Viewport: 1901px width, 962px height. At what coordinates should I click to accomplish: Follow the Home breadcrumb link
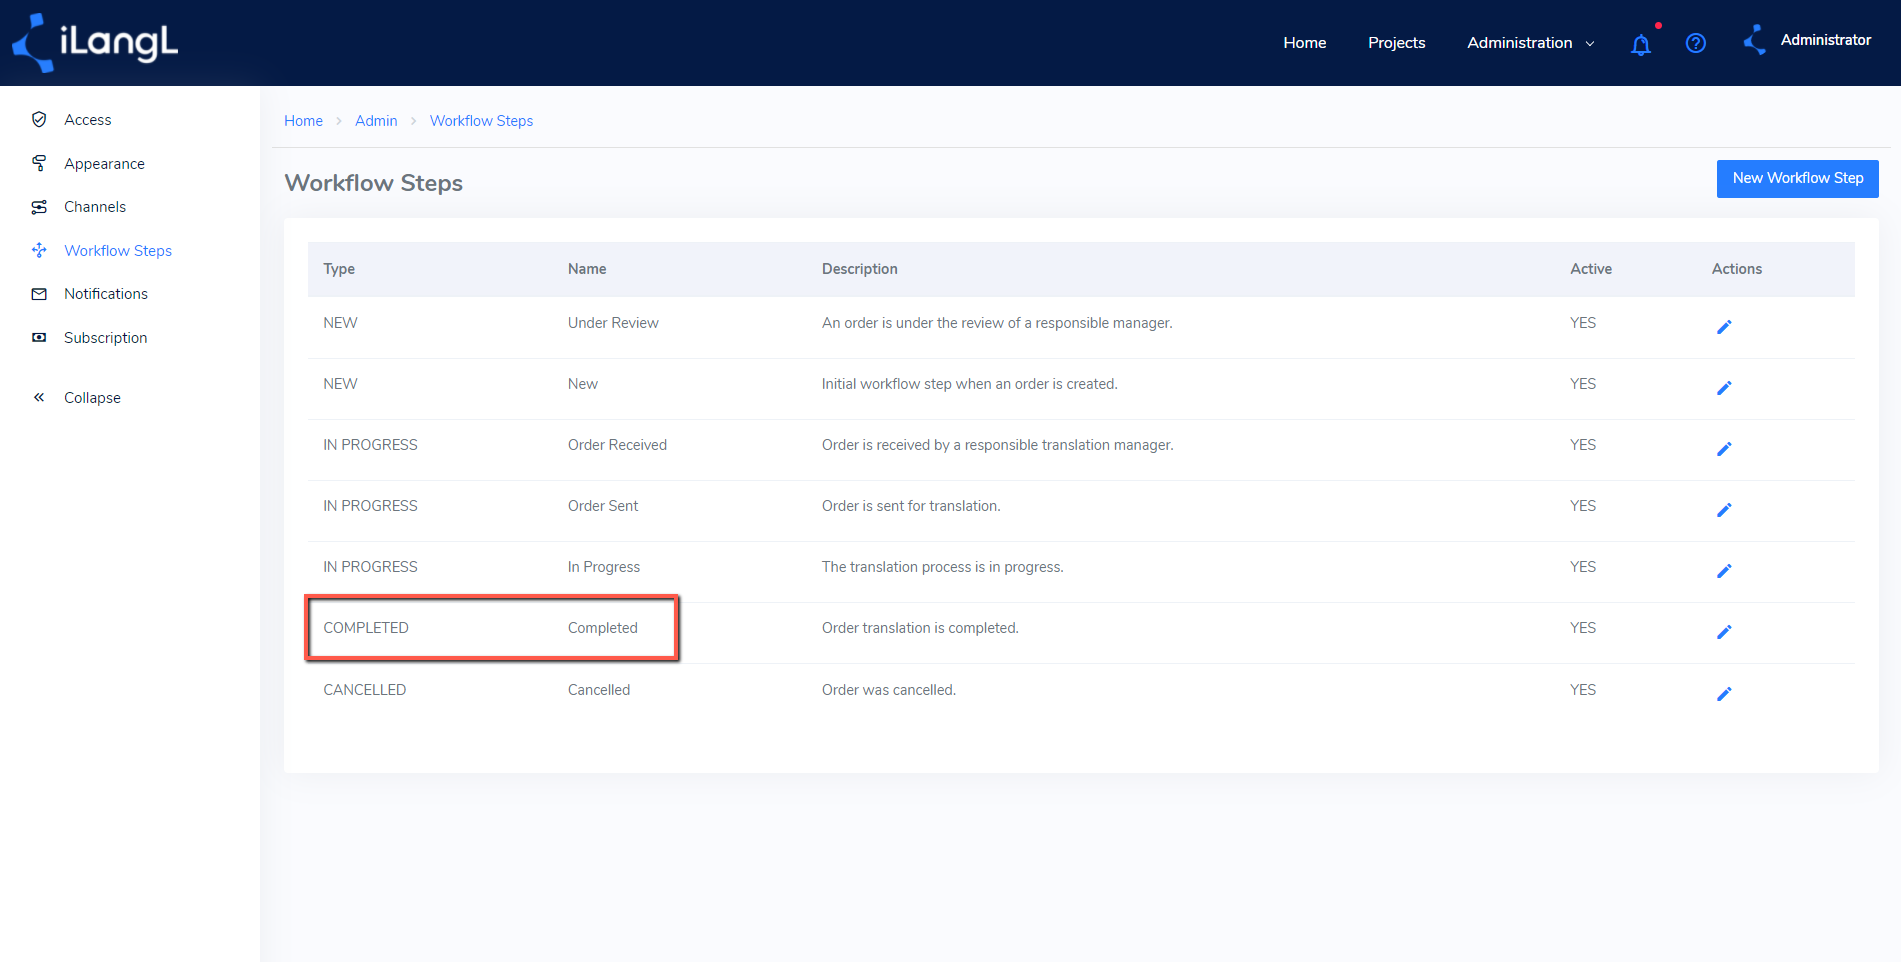[303, 121]
